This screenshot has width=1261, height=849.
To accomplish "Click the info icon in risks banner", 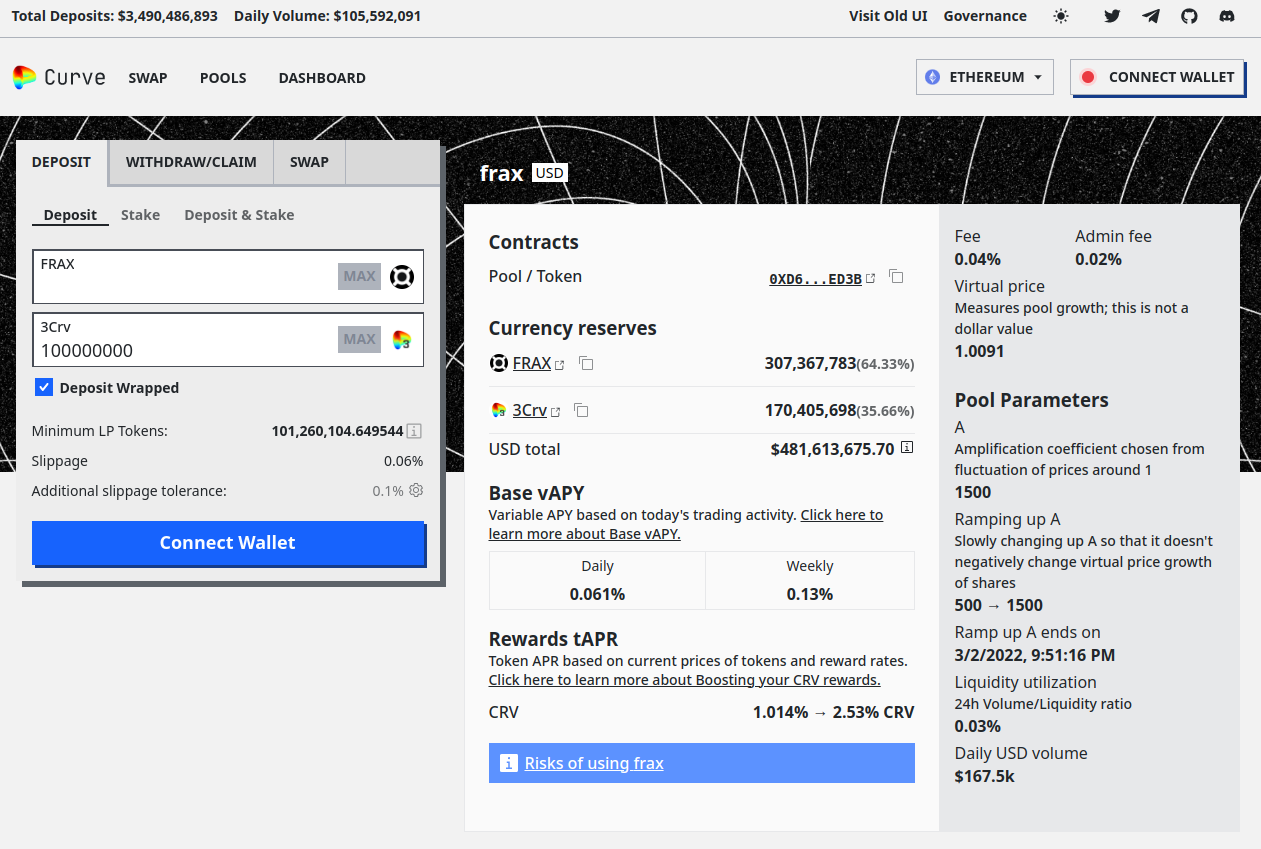I will 508,763.
